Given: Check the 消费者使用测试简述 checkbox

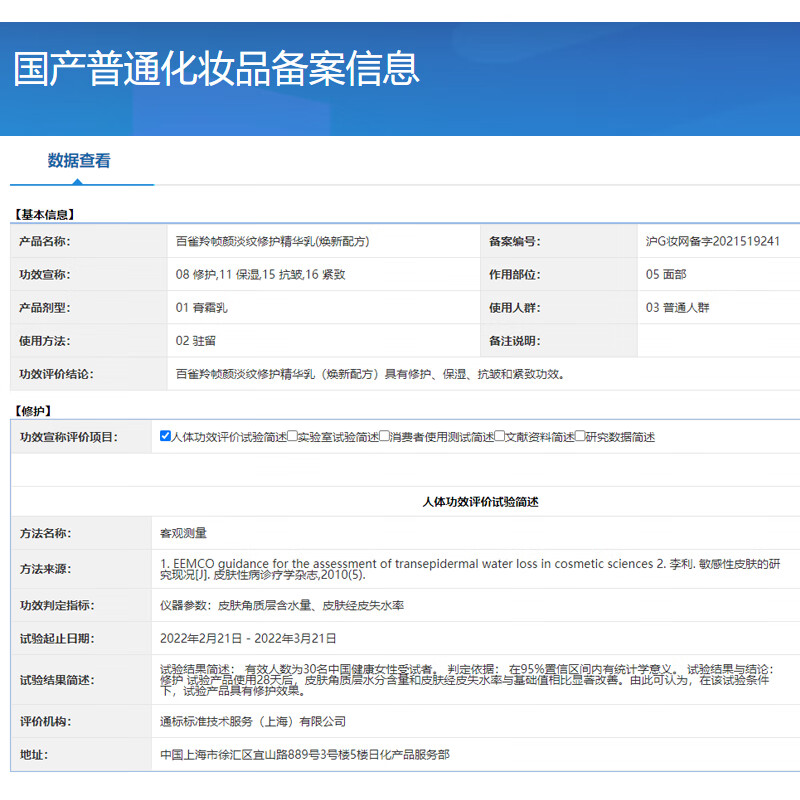Looking at the screenshot, I should tap(384, 436).
